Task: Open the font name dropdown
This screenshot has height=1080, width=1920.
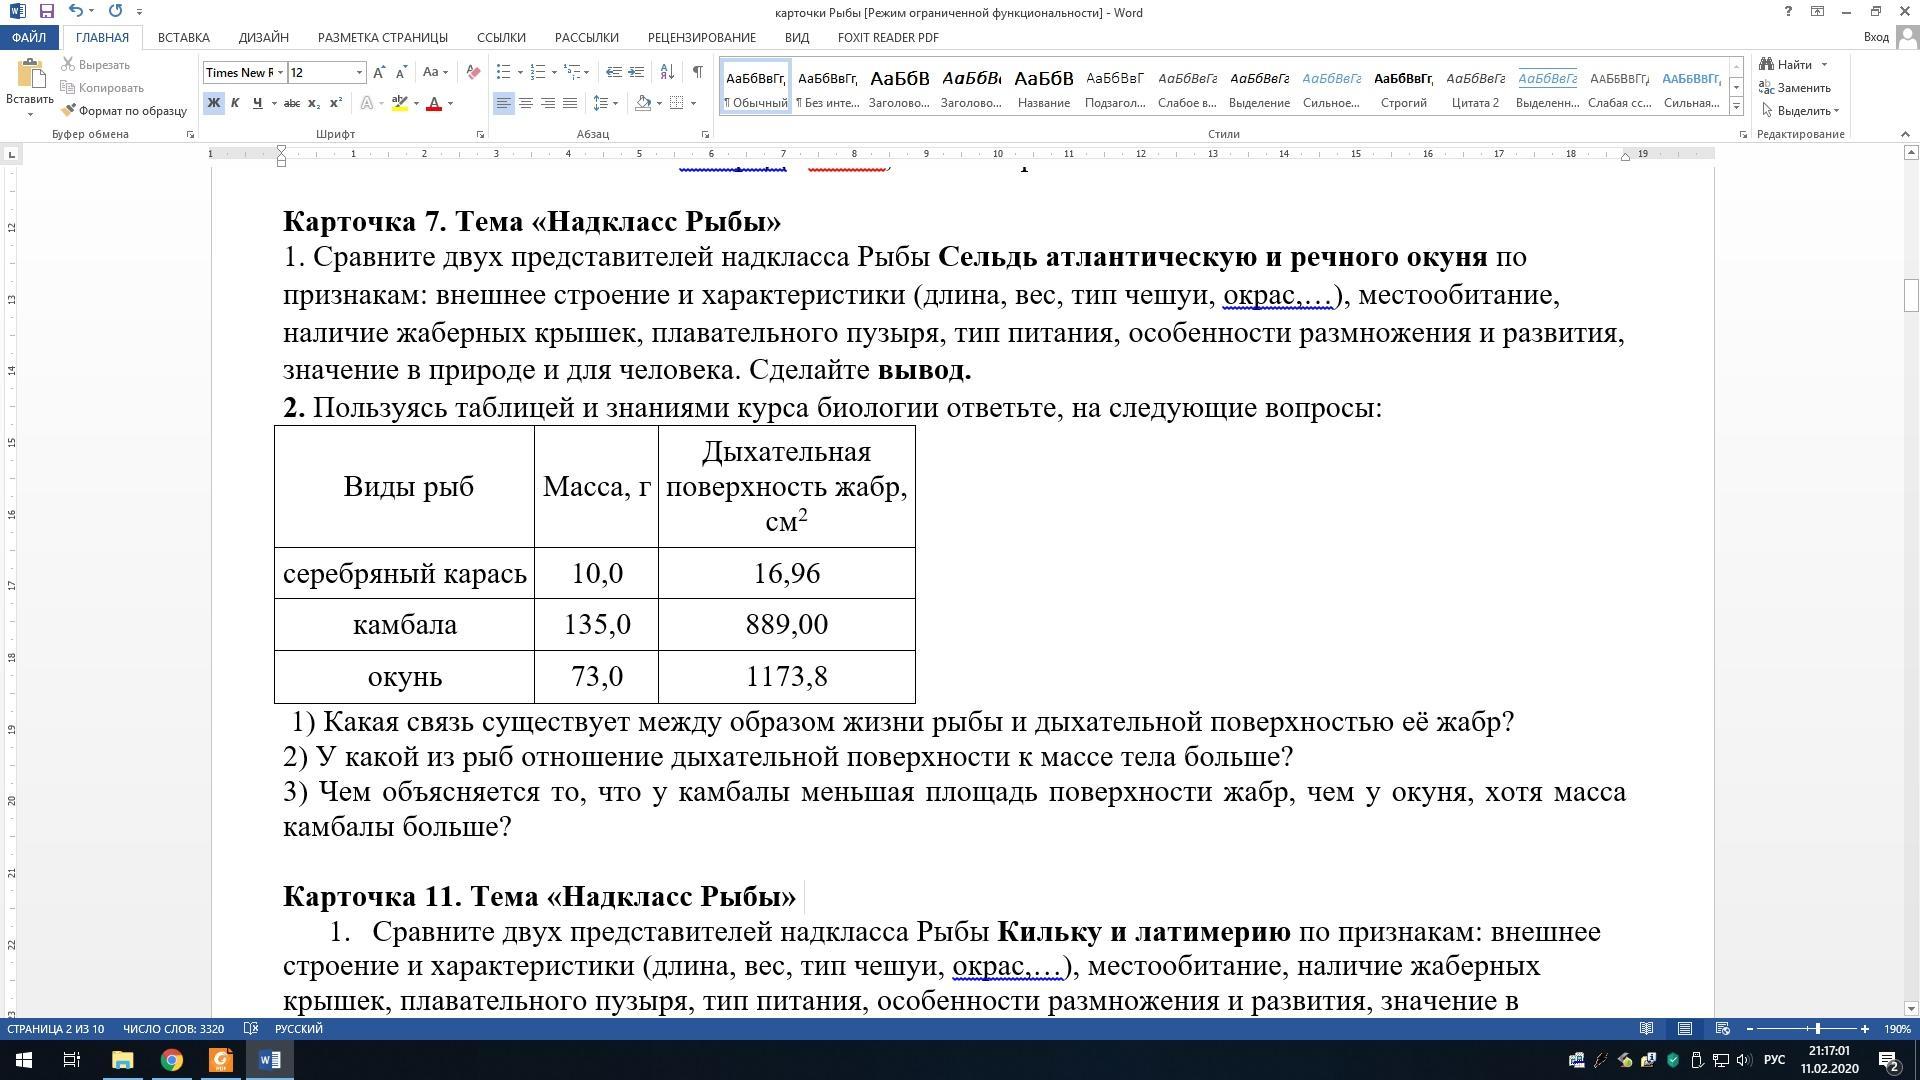Action: coord(281,72)
